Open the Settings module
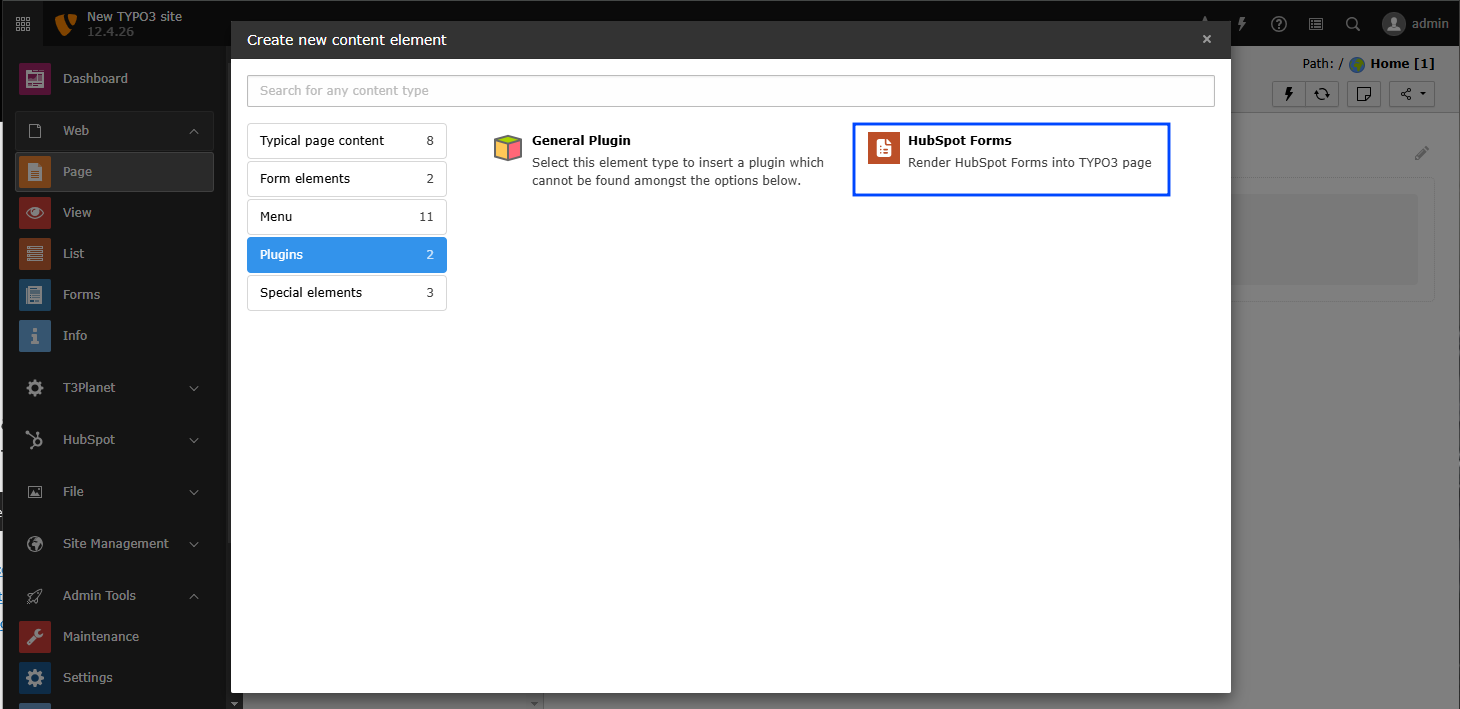 click(x=114, y=678)
